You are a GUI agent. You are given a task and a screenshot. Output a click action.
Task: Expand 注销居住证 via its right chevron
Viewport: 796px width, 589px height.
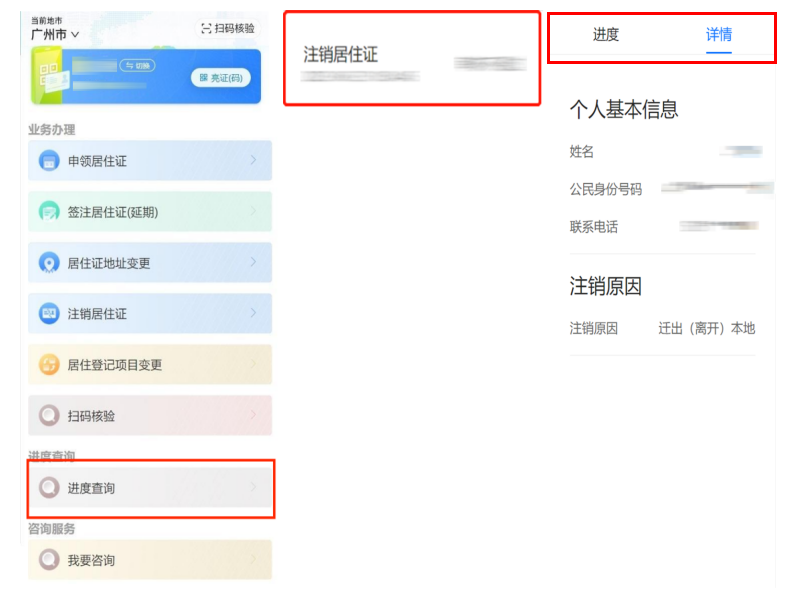pos(253,313)
